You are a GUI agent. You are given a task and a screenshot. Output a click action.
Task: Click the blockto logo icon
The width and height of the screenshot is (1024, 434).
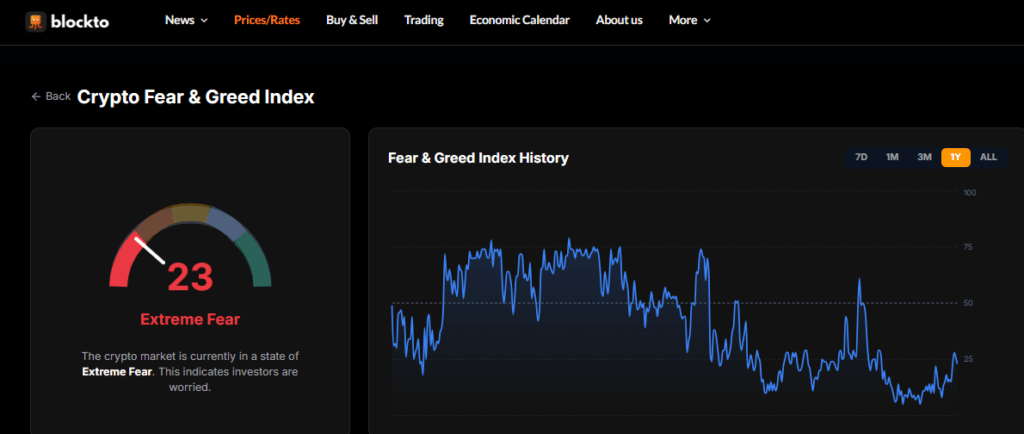click(x=36, y=21)
